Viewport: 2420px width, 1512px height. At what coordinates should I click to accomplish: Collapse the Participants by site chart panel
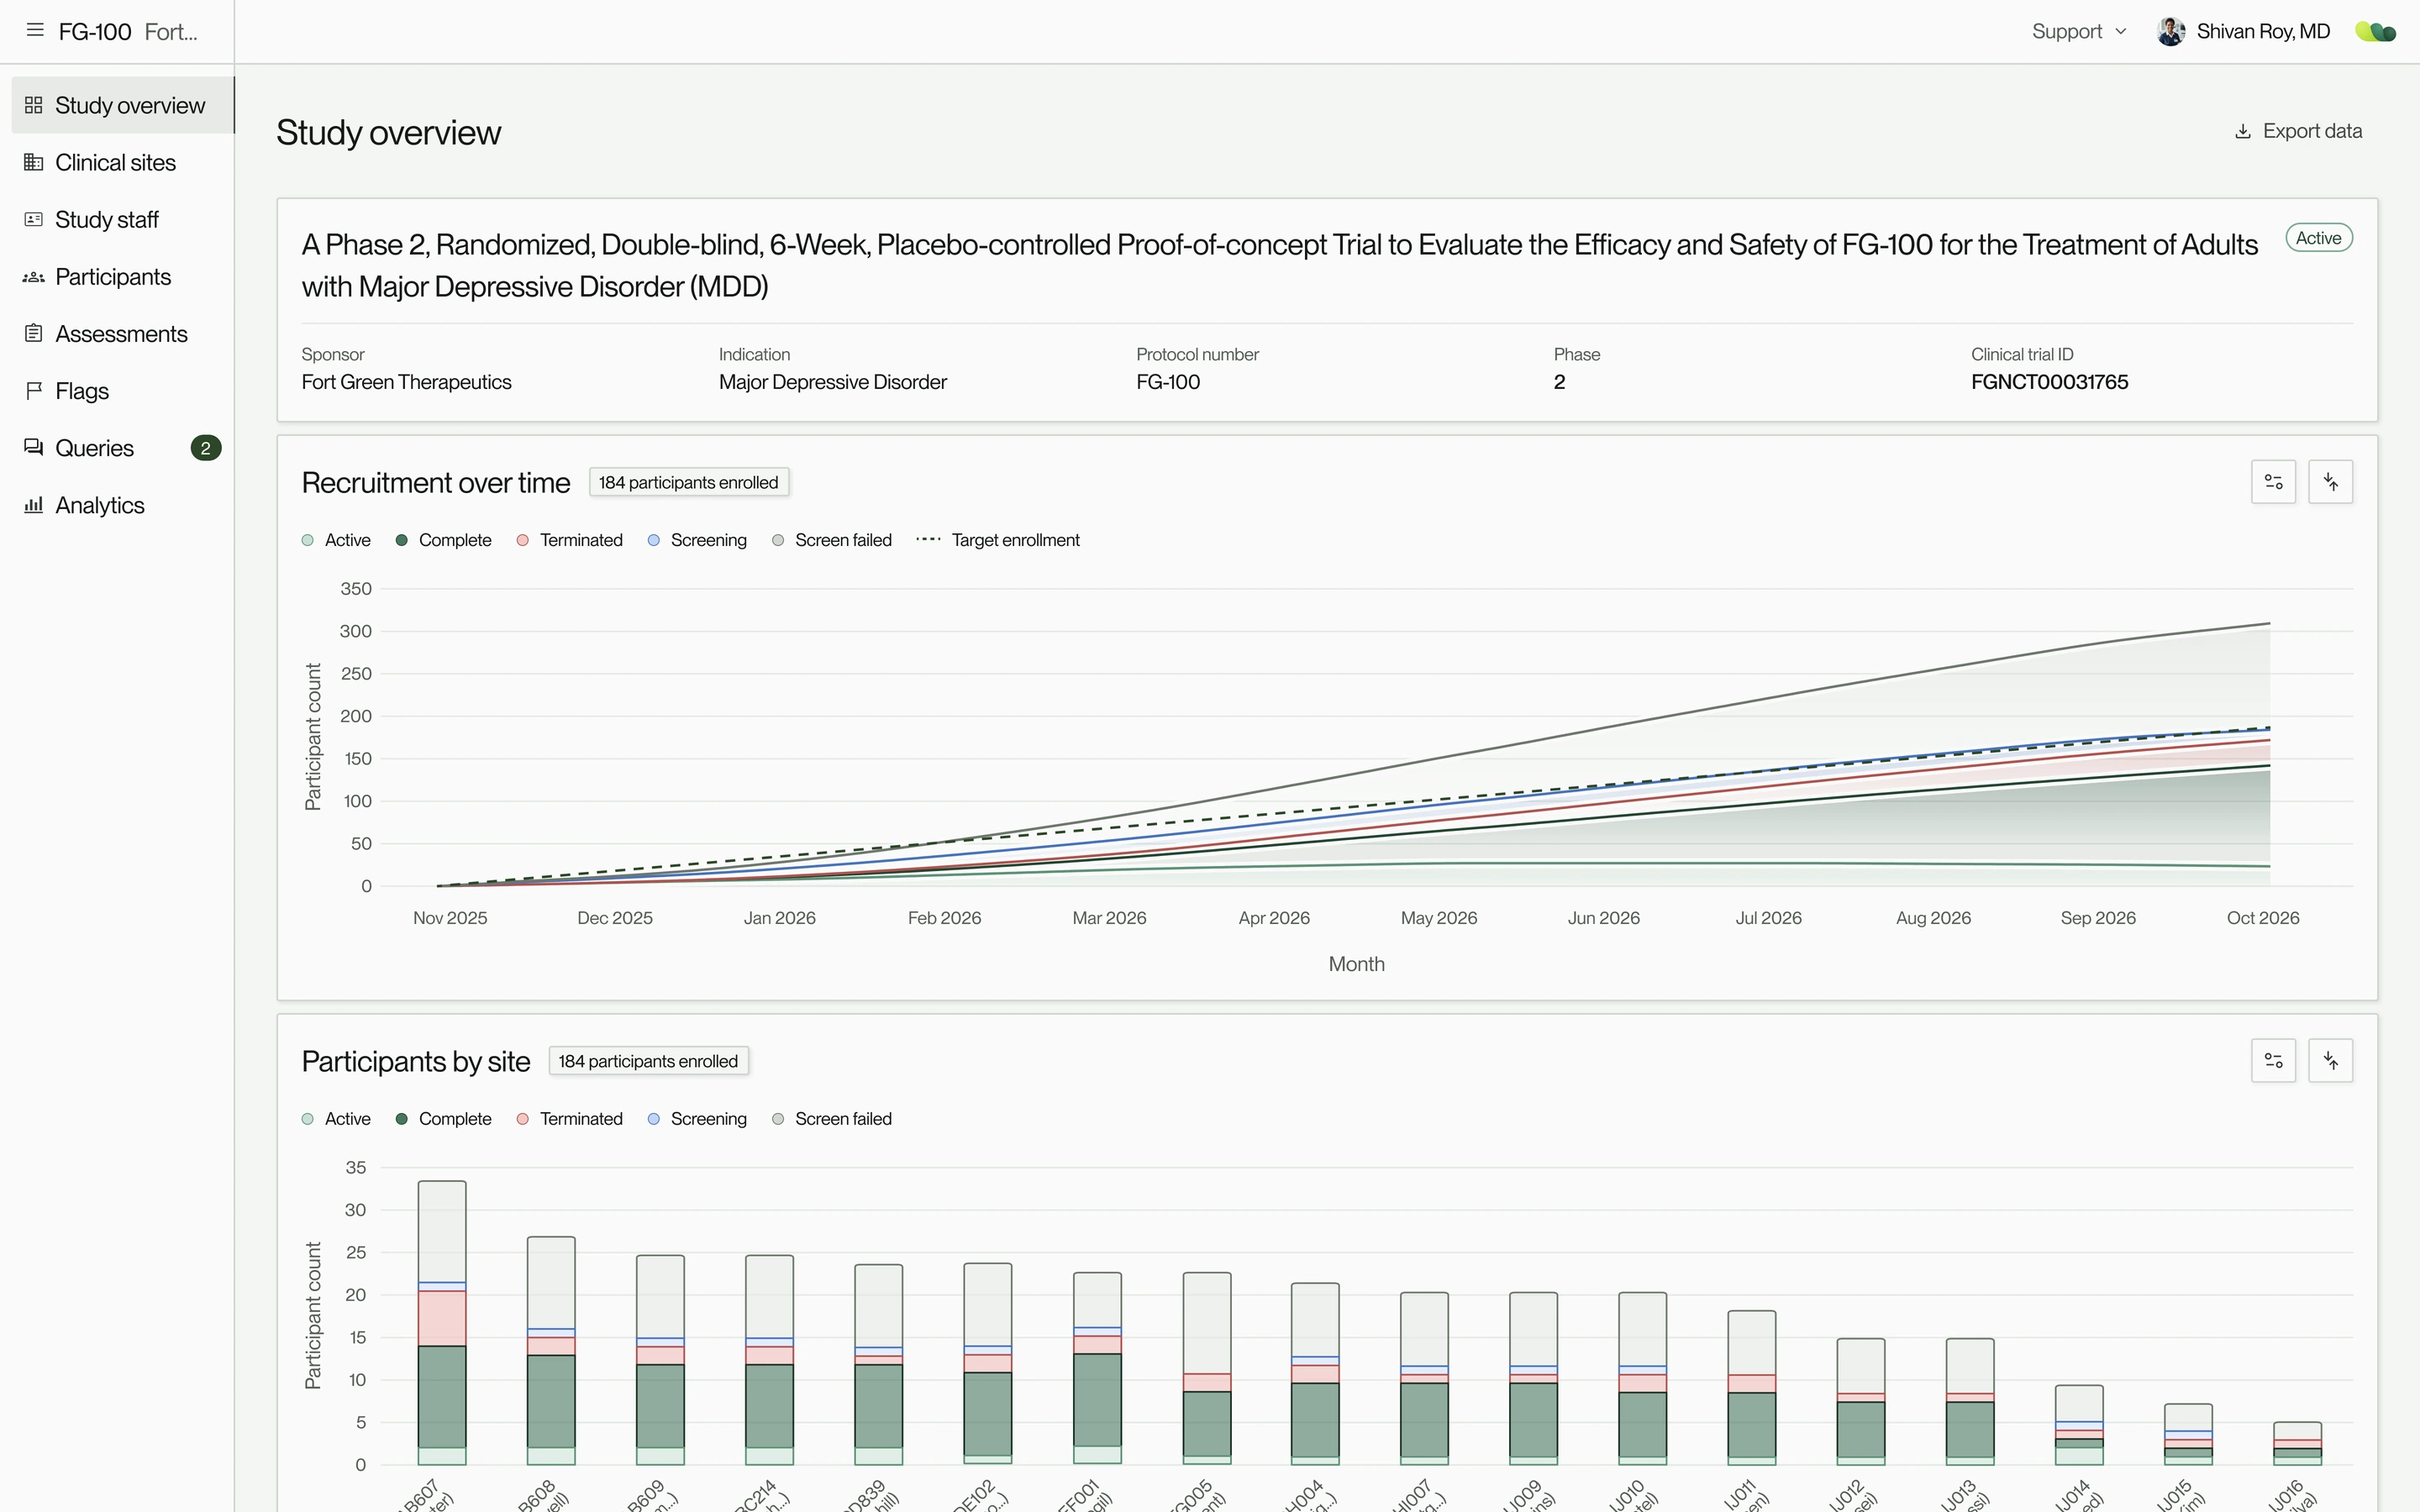tap(2330, 1061)
